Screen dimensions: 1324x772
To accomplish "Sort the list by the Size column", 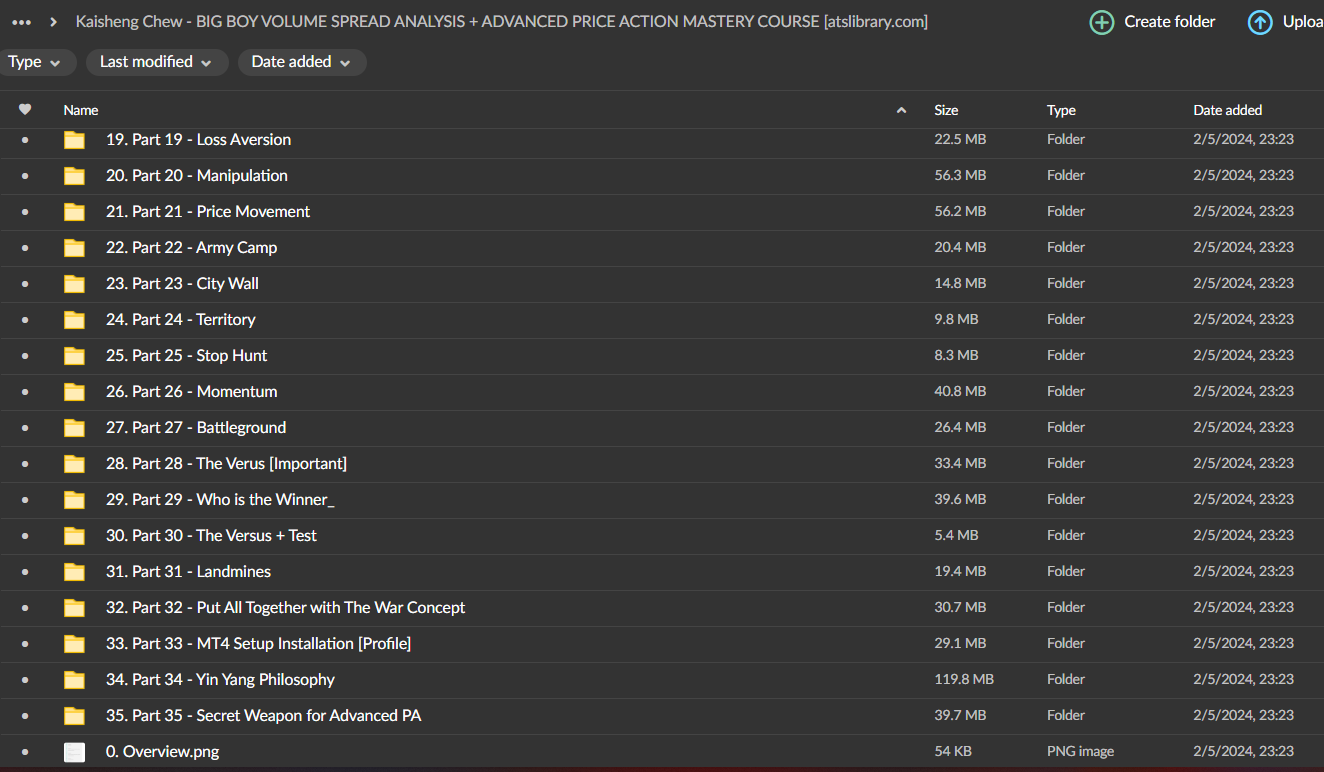I will tap(946, 110).
